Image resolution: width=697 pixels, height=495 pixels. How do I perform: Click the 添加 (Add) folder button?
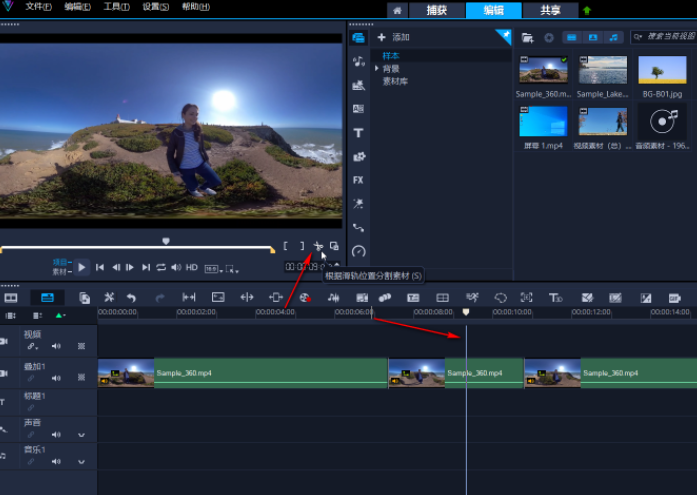point(393,37)
